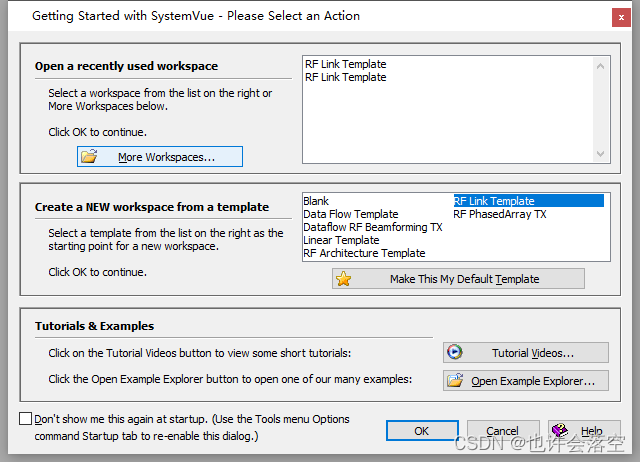
Task: Choose the Blank template
Action: (316, 201)
